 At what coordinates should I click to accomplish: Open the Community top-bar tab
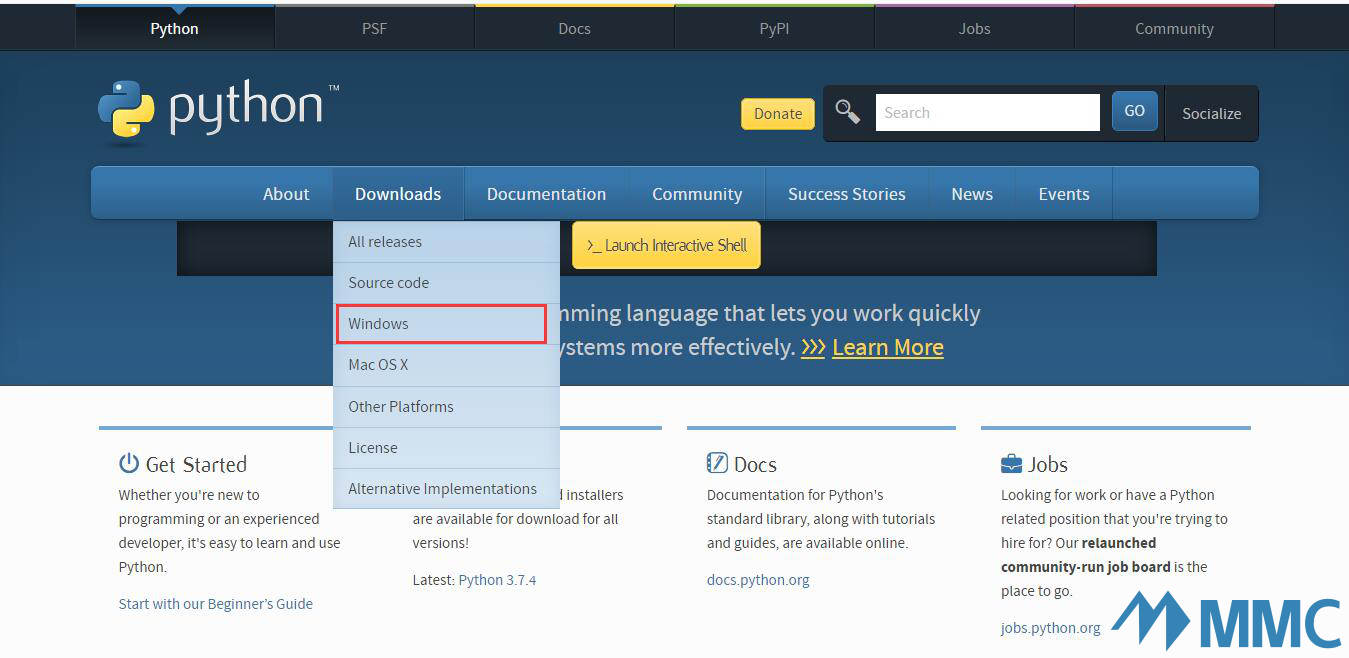tap(1174, 29)
